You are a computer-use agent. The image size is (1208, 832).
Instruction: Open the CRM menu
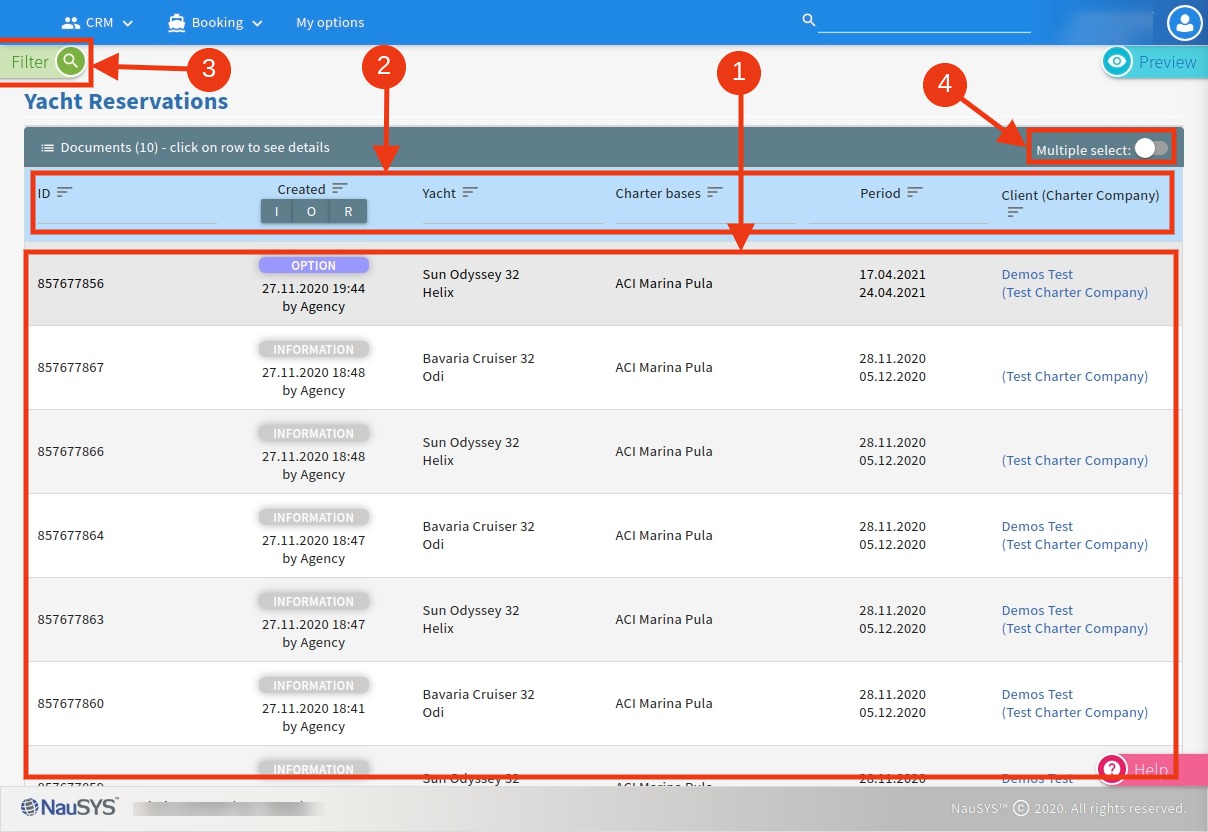97,22
